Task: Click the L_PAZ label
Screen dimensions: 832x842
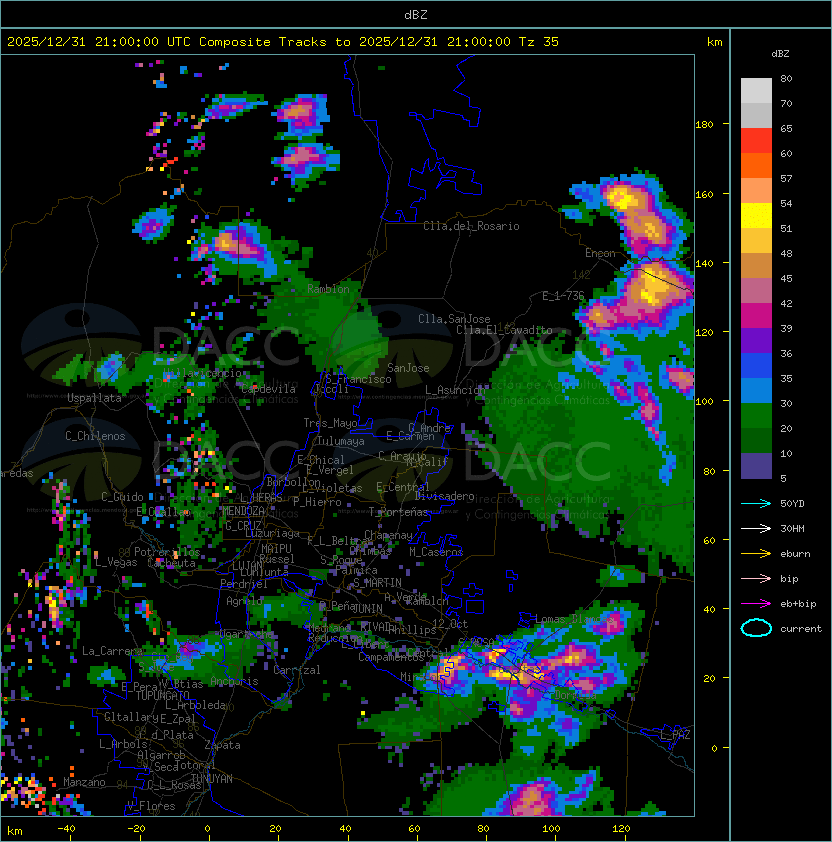Action: click(675, 735)
